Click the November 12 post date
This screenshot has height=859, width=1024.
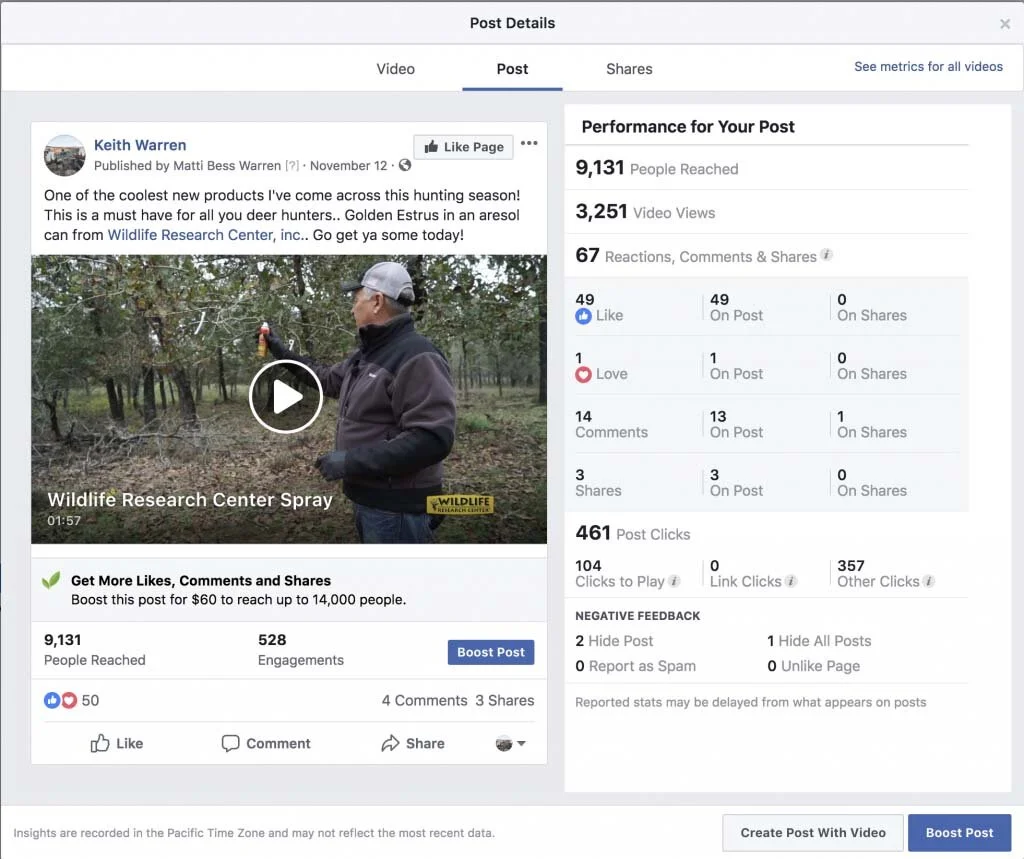pyautogui.click(x=349, y=166)
